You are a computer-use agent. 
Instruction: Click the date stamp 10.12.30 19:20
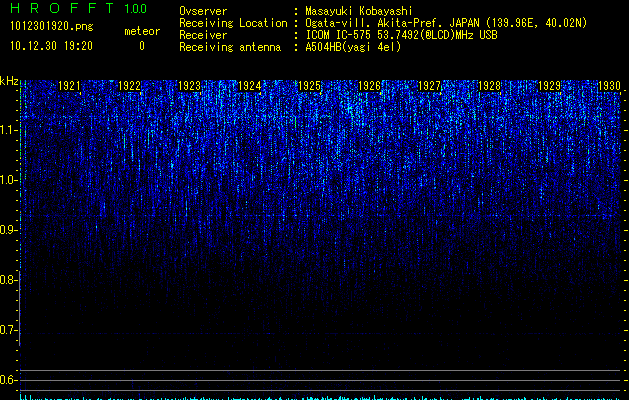tap(51, 46)
